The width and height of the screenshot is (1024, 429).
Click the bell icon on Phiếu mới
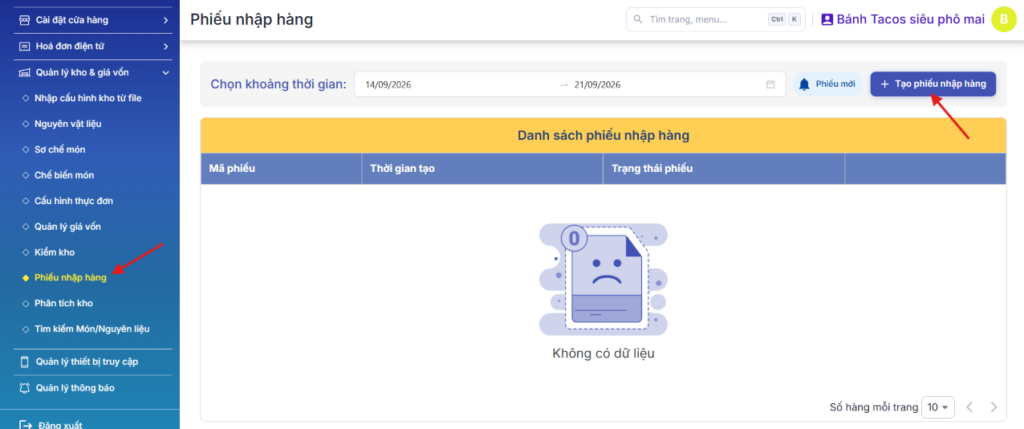coord(804,84)
